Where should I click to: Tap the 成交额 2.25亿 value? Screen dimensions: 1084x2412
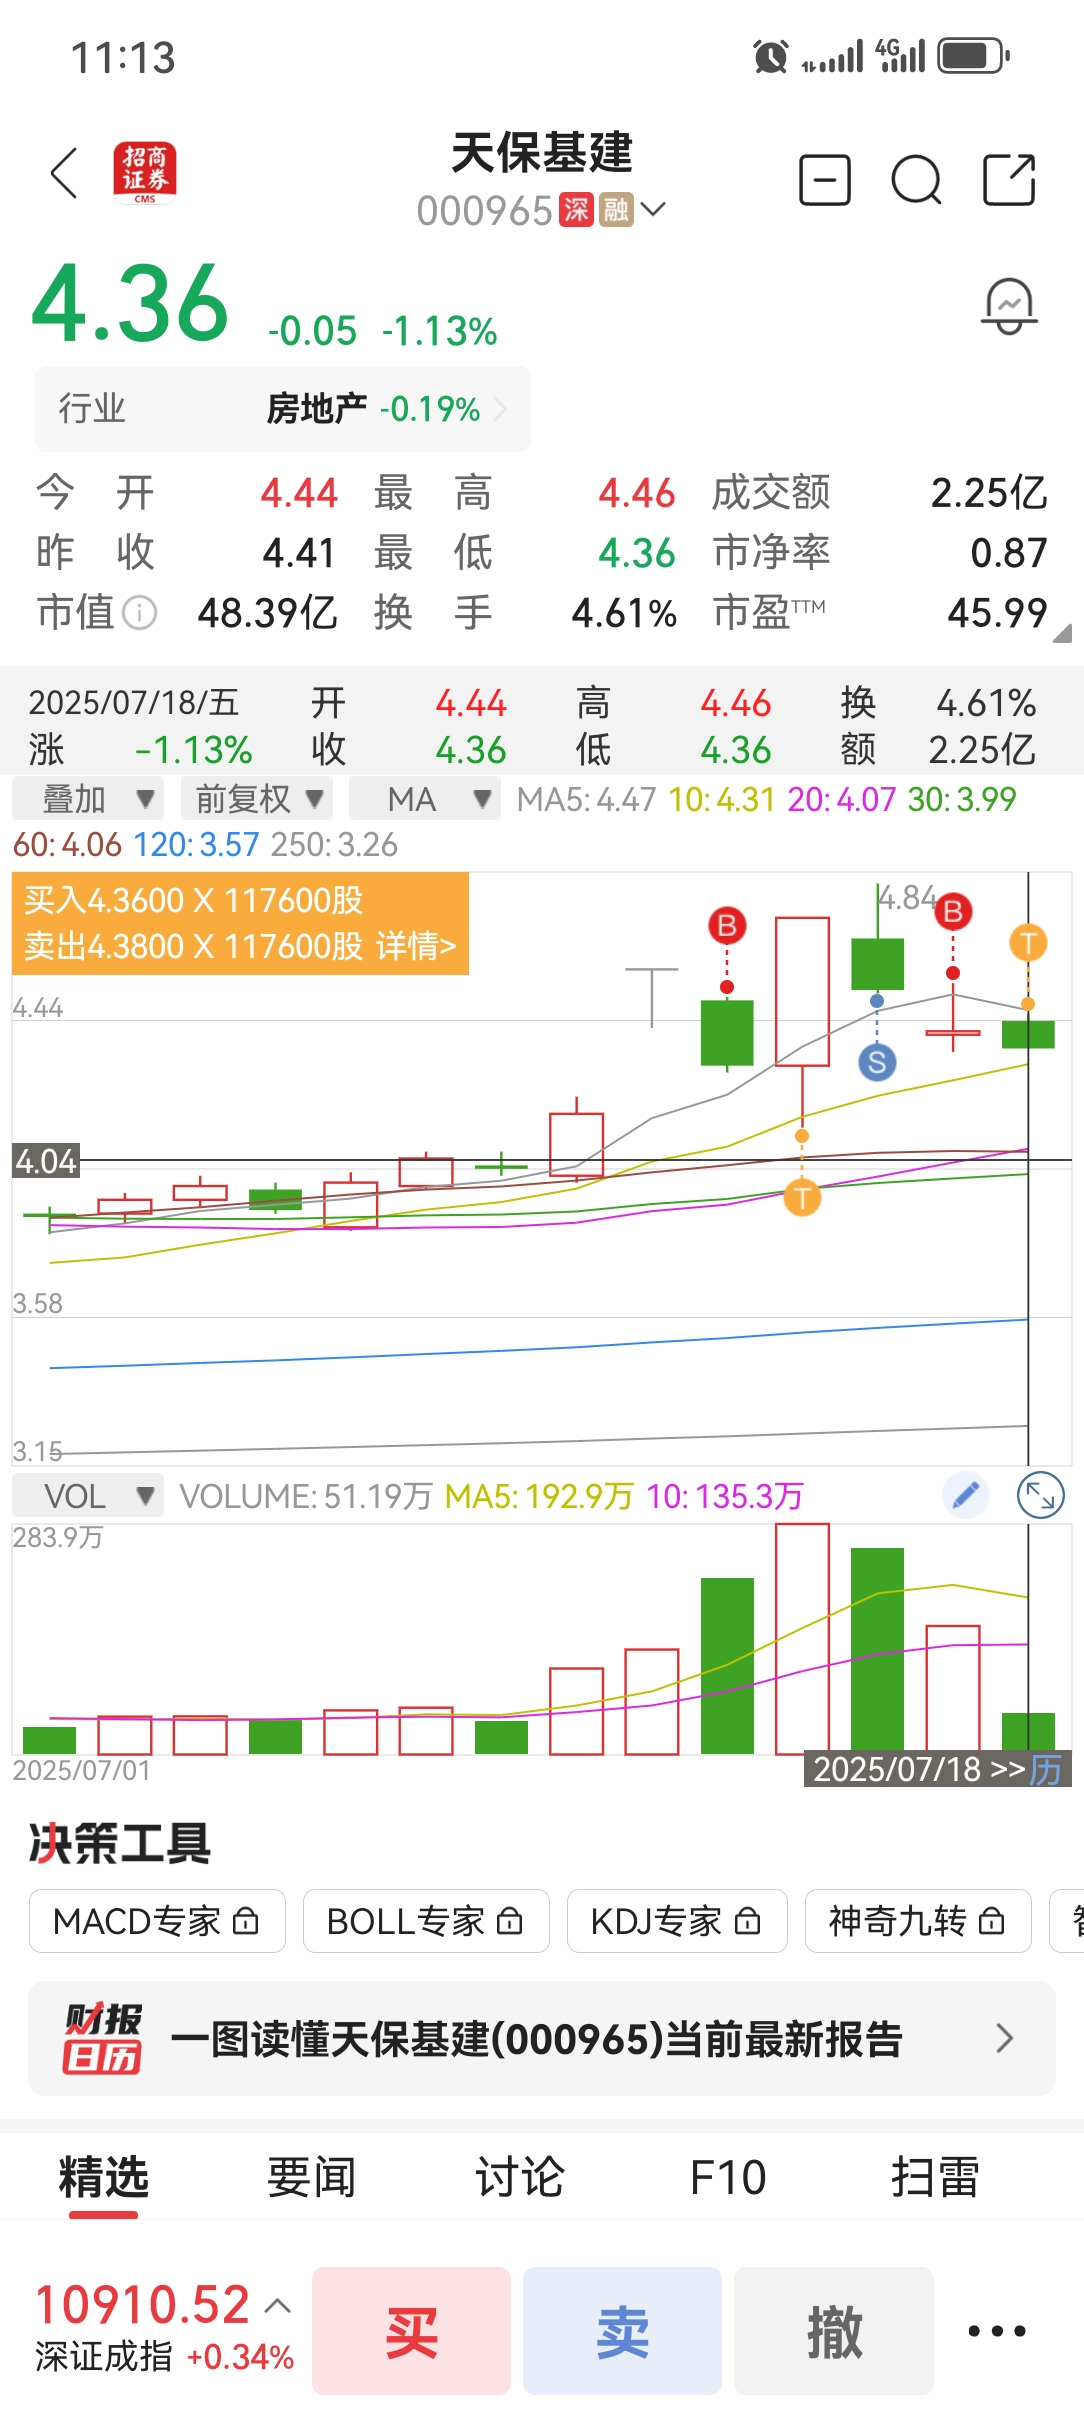(988, 492)
